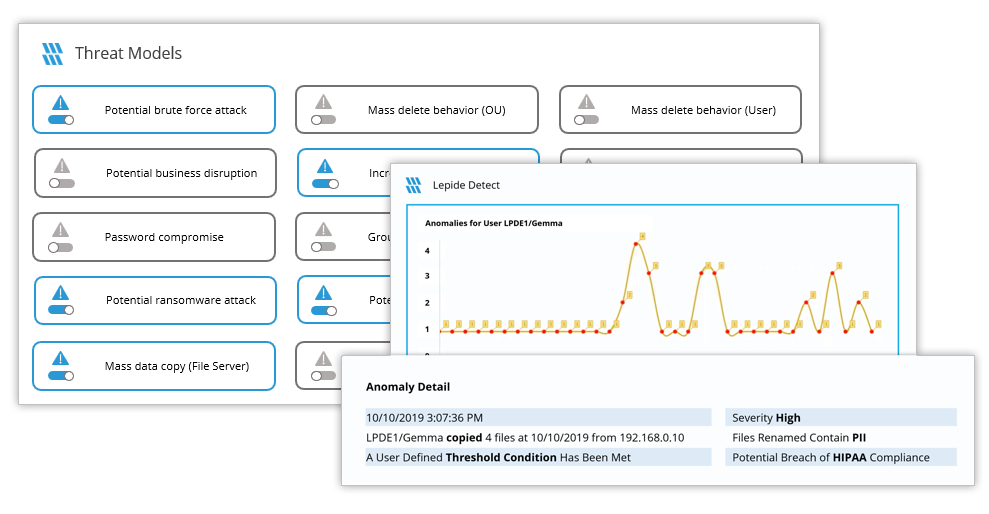Click the Mass delete behavior (OU) warning icon

323,102
